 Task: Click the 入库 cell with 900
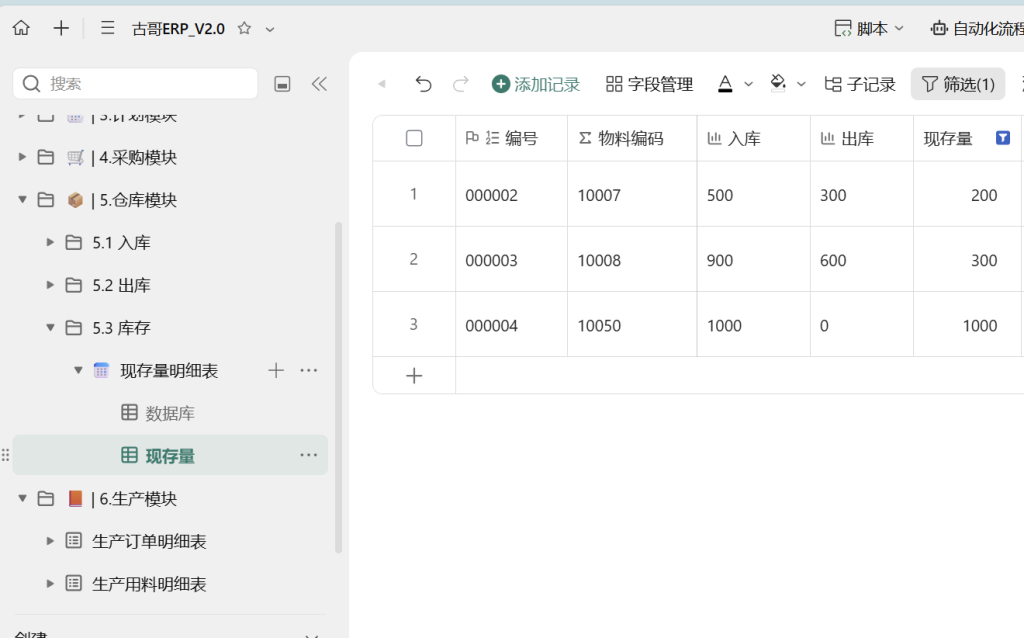[x=754, y=260]
